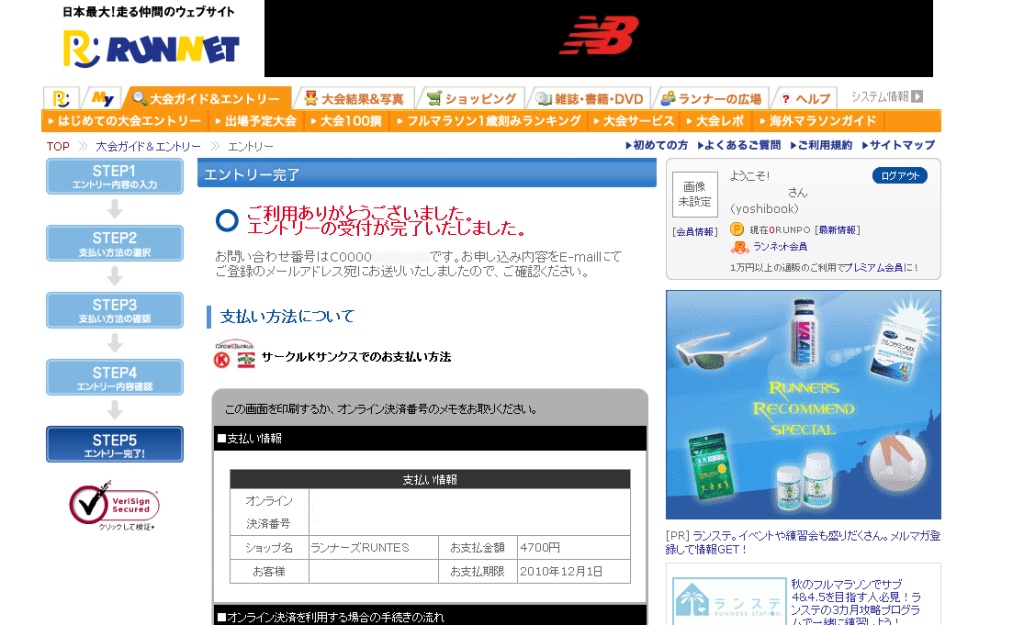Screen dimensions: 1024x625
Task: Open 大会100撰 submenu item
Action: click(346, 121)
